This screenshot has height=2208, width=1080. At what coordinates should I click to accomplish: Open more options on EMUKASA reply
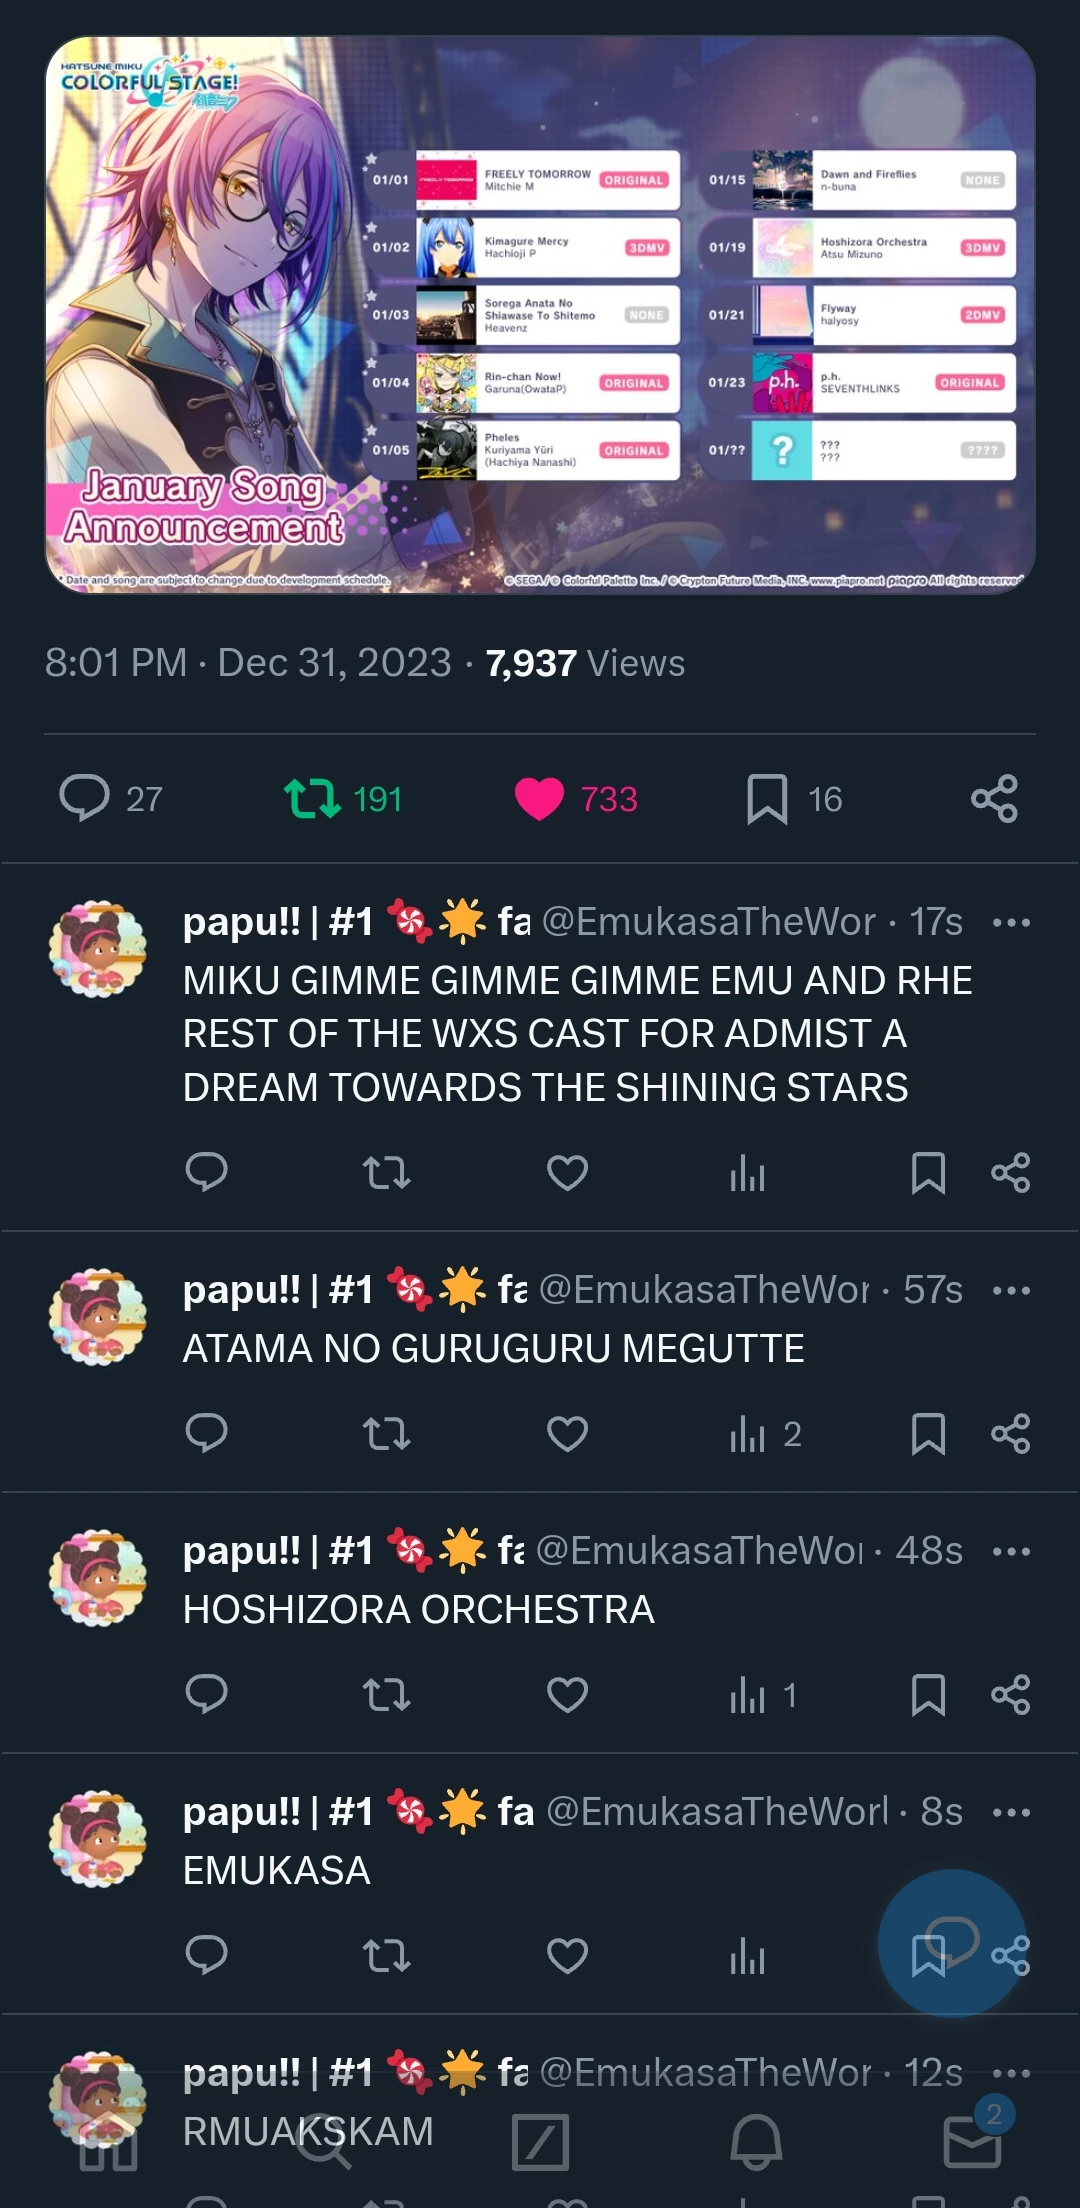[1011, 1812]
